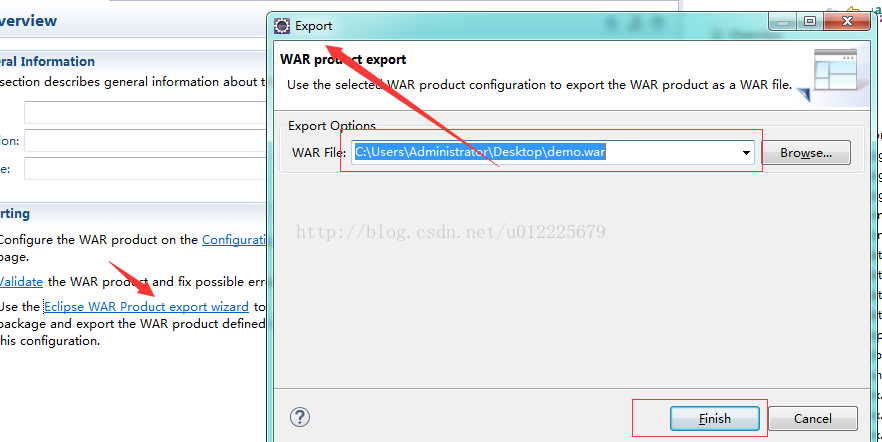Follow the Validate link

click(x=21, y=282)
